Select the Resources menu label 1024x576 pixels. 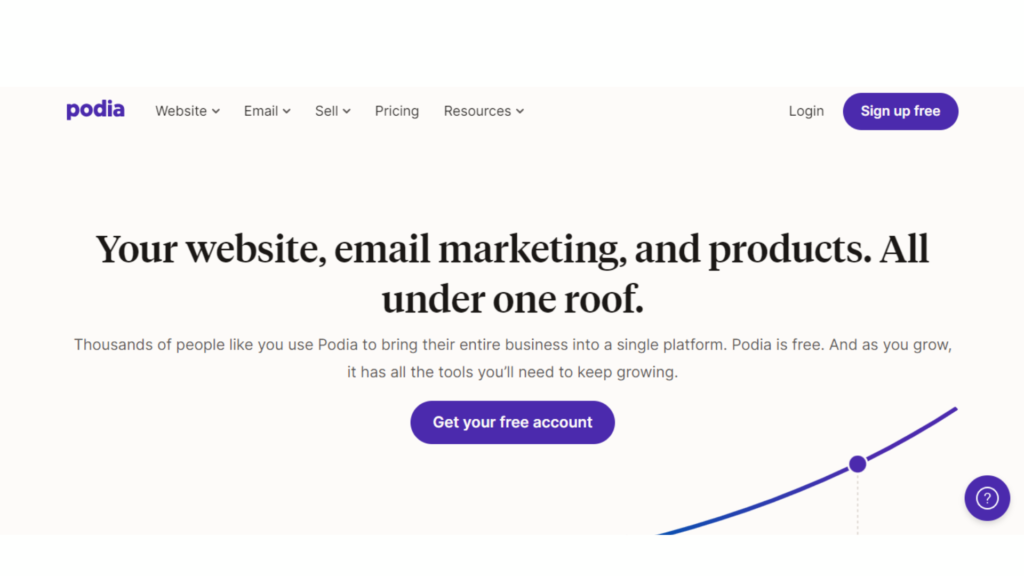[x=477, y=111]
